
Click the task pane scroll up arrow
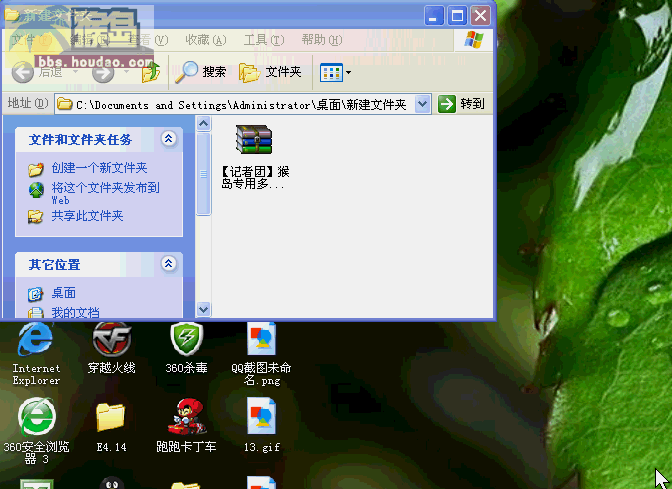(x=204, y=123)
